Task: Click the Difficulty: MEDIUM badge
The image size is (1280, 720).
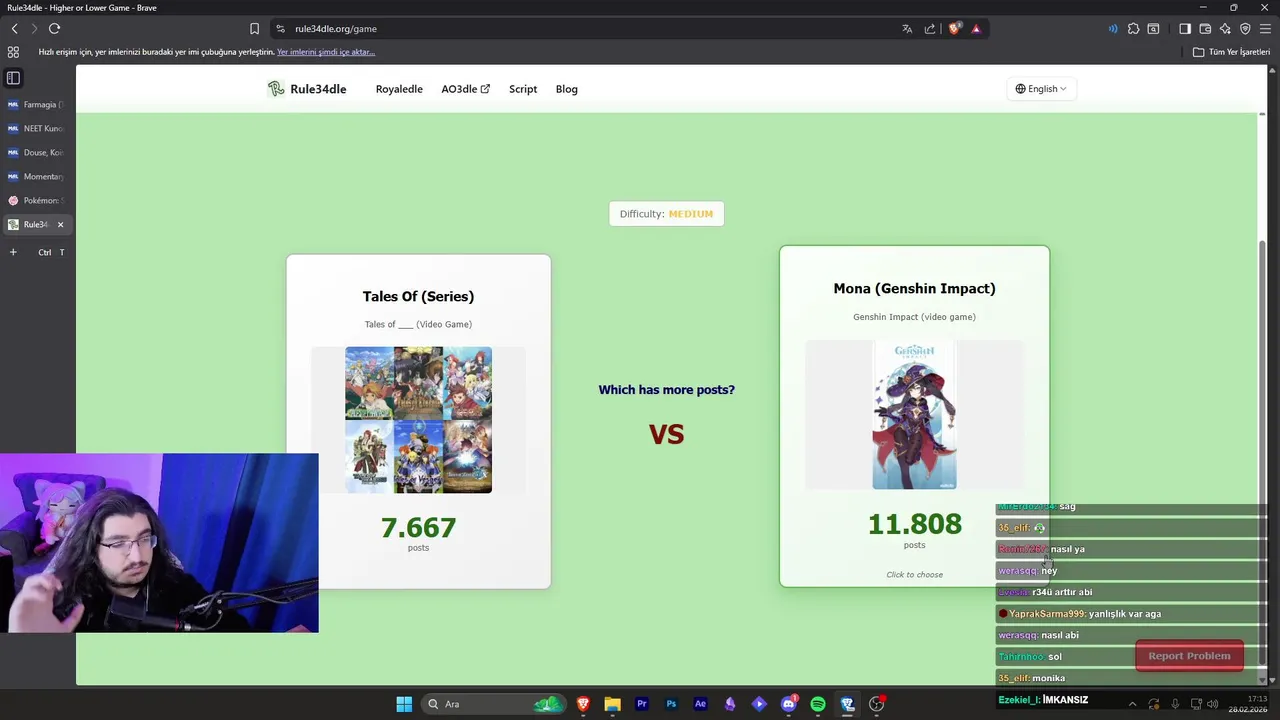Action: (666, 214)
